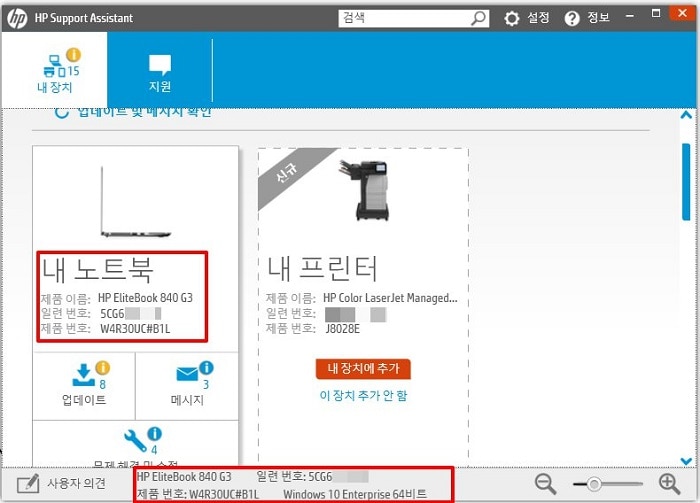Focus the 검색 search field

pos(413,18)
